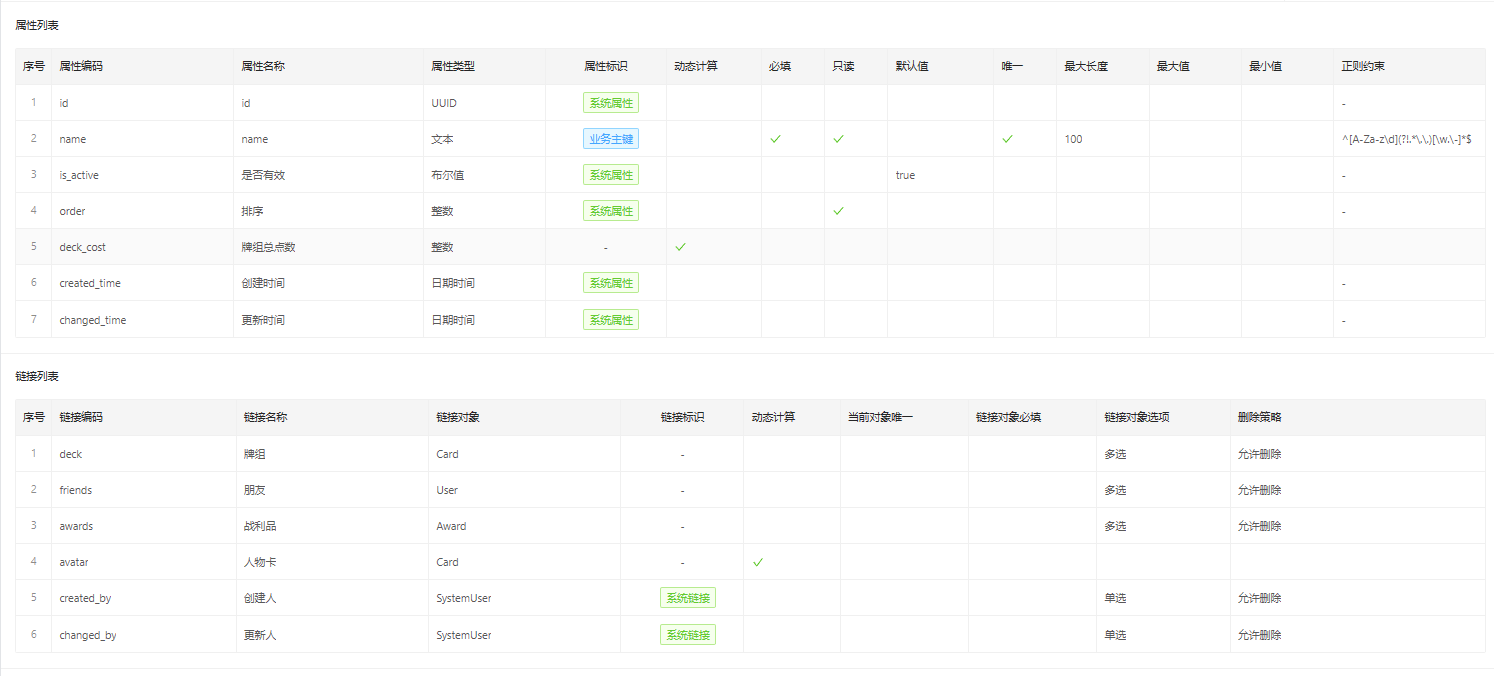Click the 动态计算 checkmark for deck_cost
This screenshot has height=676, width=1494.
coord(680,247)
